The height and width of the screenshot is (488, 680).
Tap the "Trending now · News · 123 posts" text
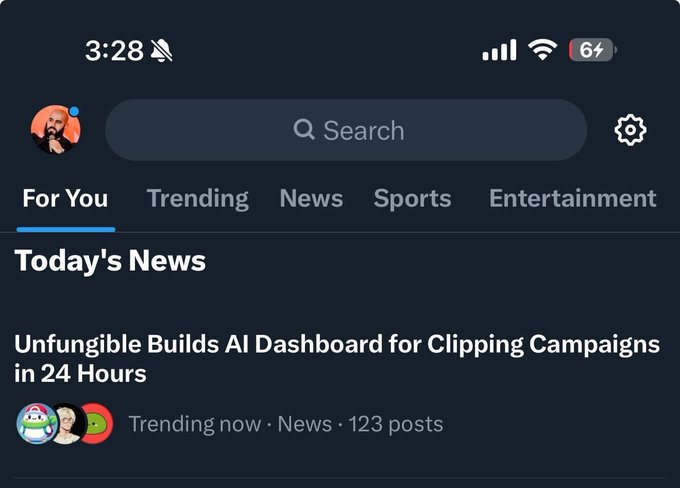coord(286,424)
